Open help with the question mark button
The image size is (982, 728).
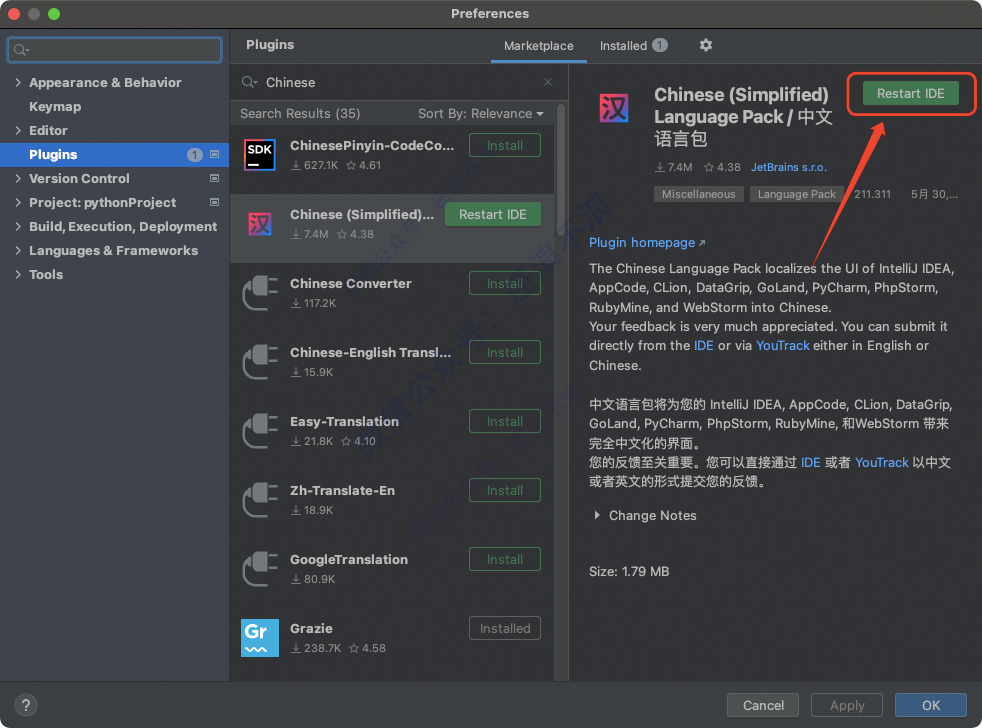(x=26, y=705)
